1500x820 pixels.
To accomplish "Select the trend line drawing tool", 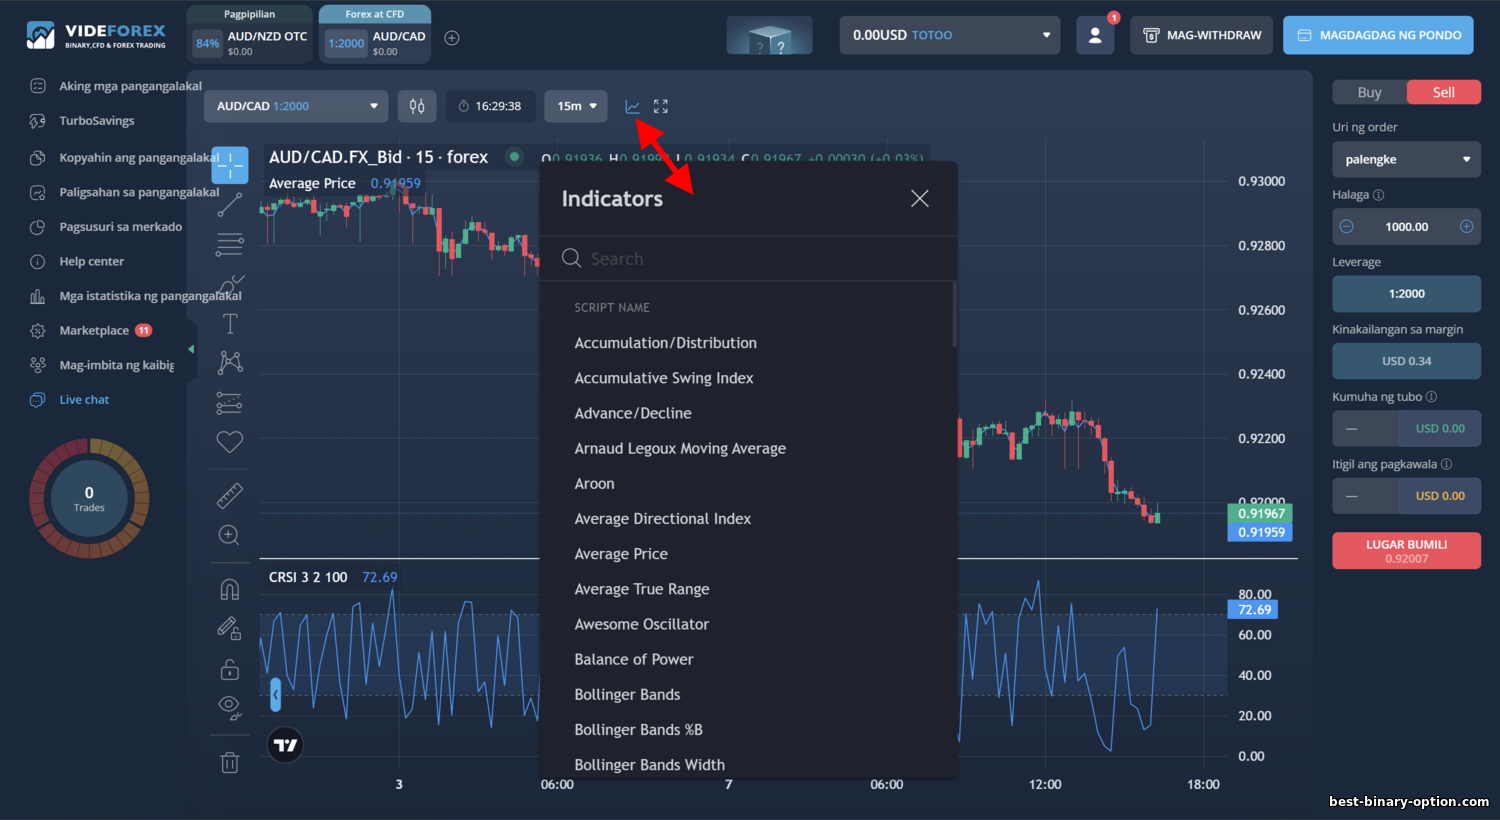I will [230, 205].
